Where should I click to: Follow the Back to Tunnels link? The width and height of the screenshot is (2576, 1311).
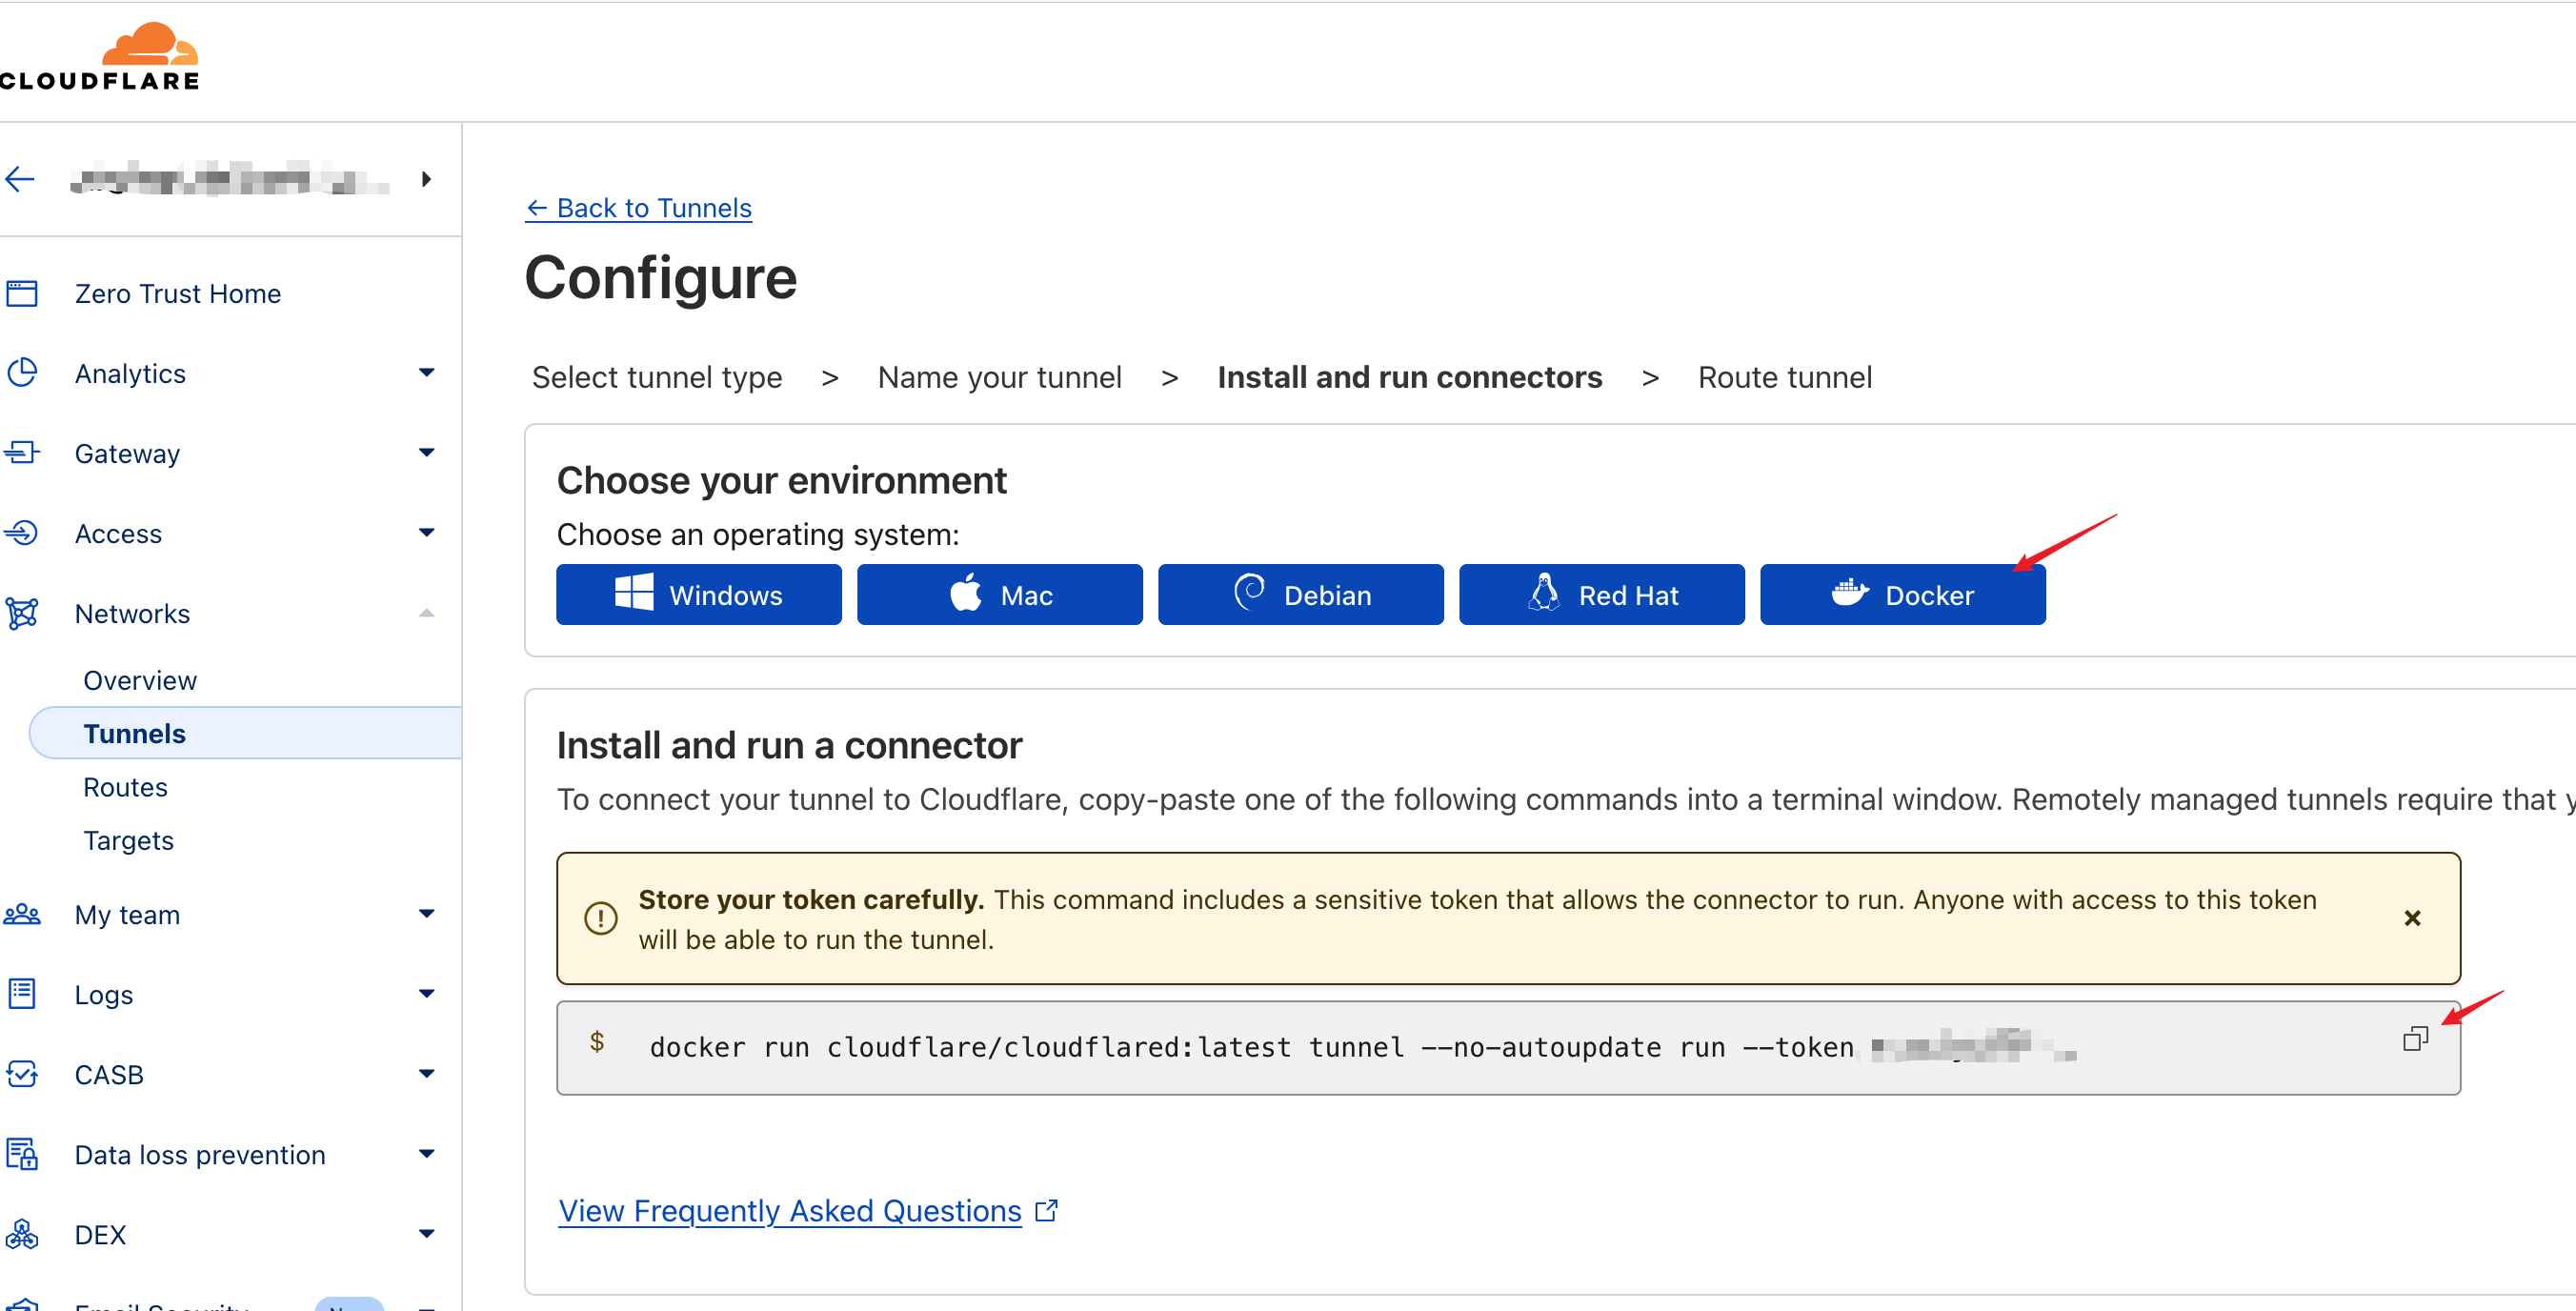coord(639,208)
